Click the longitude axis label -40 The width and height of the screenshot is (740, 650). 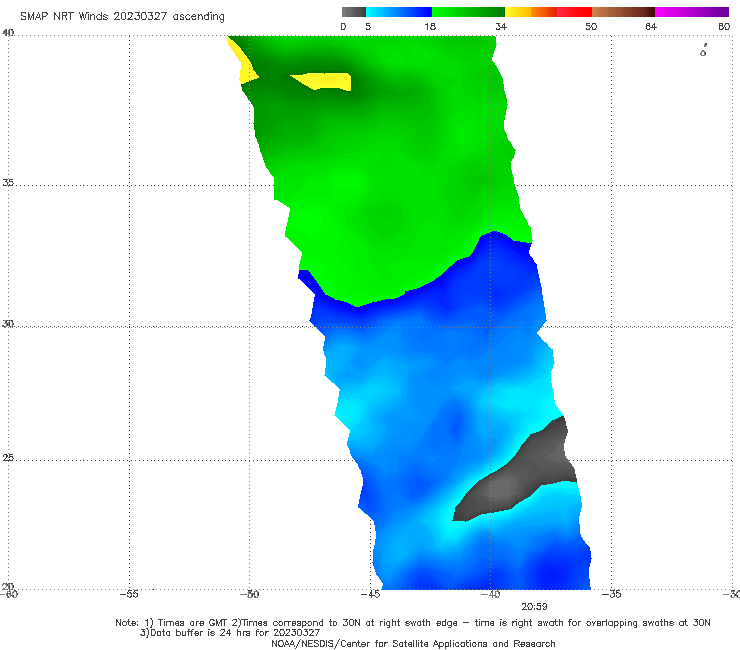point(490,594)
